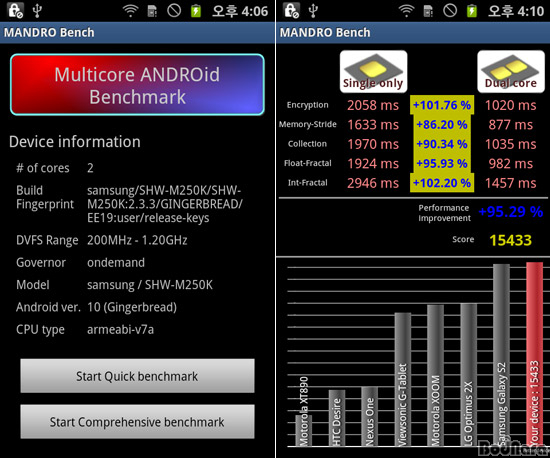
Task: Tap the Governor value ondemand
Action: (116, 263)
